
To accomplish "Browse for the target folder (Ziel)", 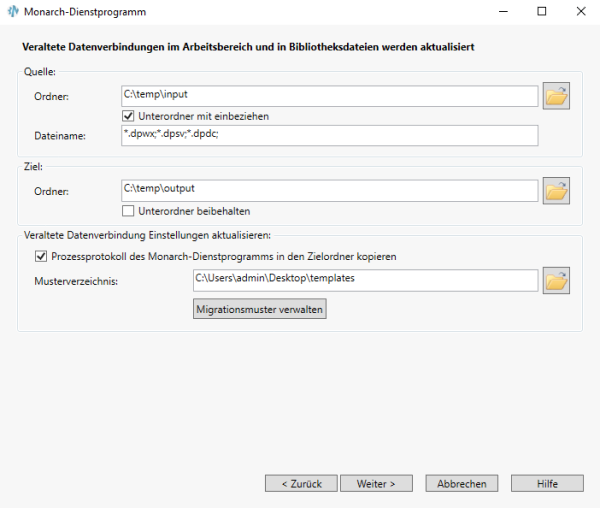I will (557, 190).
